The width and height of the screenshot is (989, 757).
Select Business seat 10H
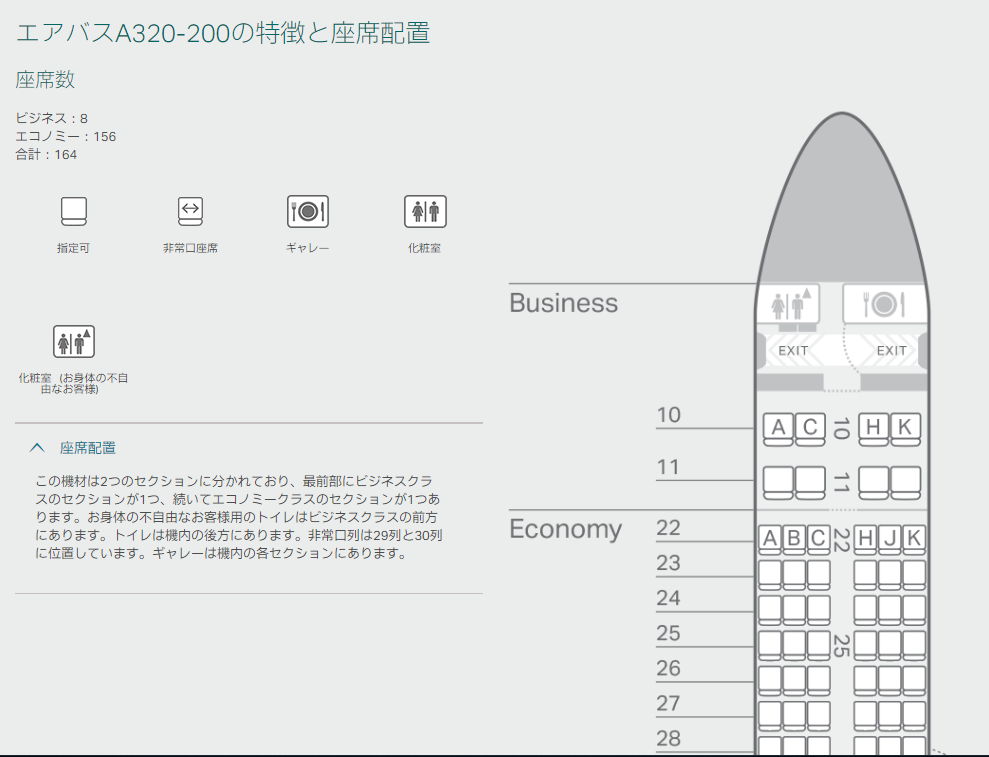point(874,430)
